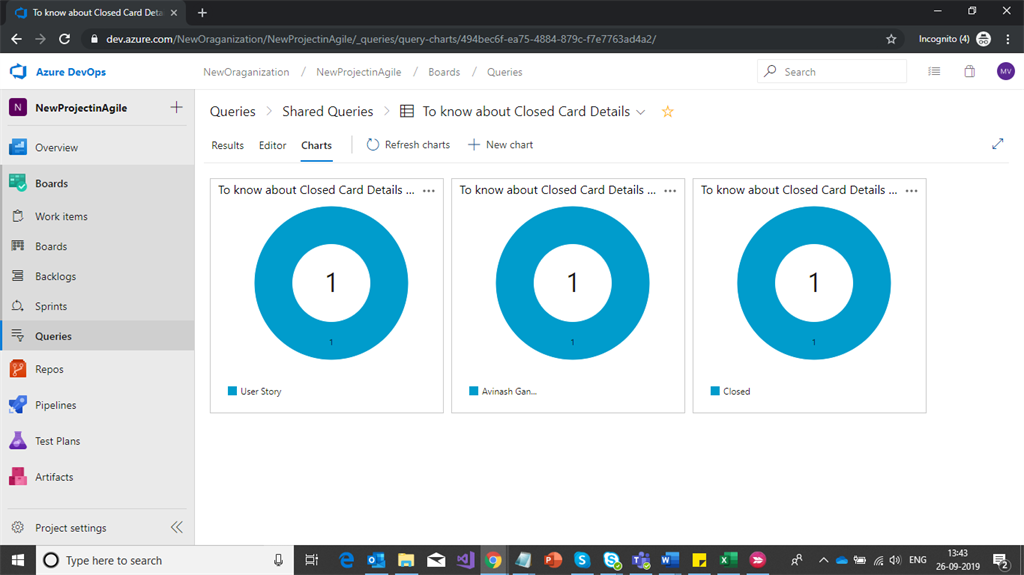1024x575 pixels.
Task: Switch to the Results tab
Action: (227, 145)
